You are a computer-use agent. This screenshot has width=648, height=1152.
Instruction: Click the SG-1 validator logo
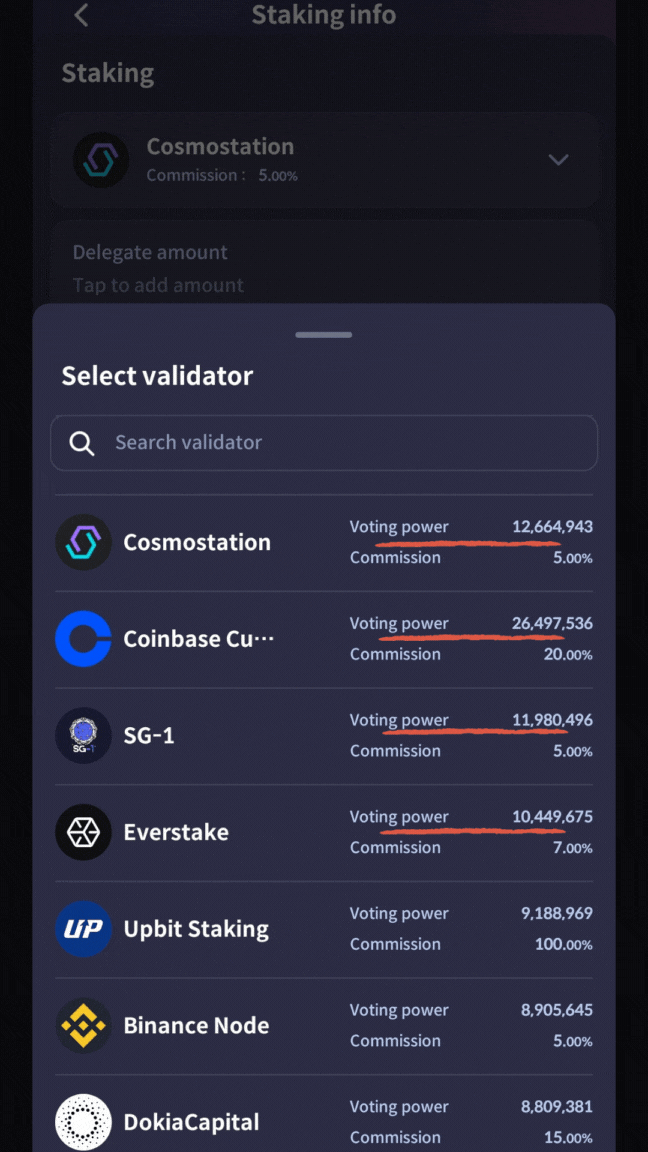click(x=83, y=736)
